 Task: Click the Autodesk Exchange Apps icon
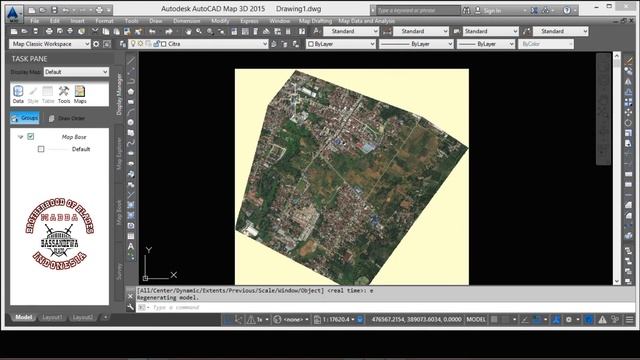coord(534,11)
